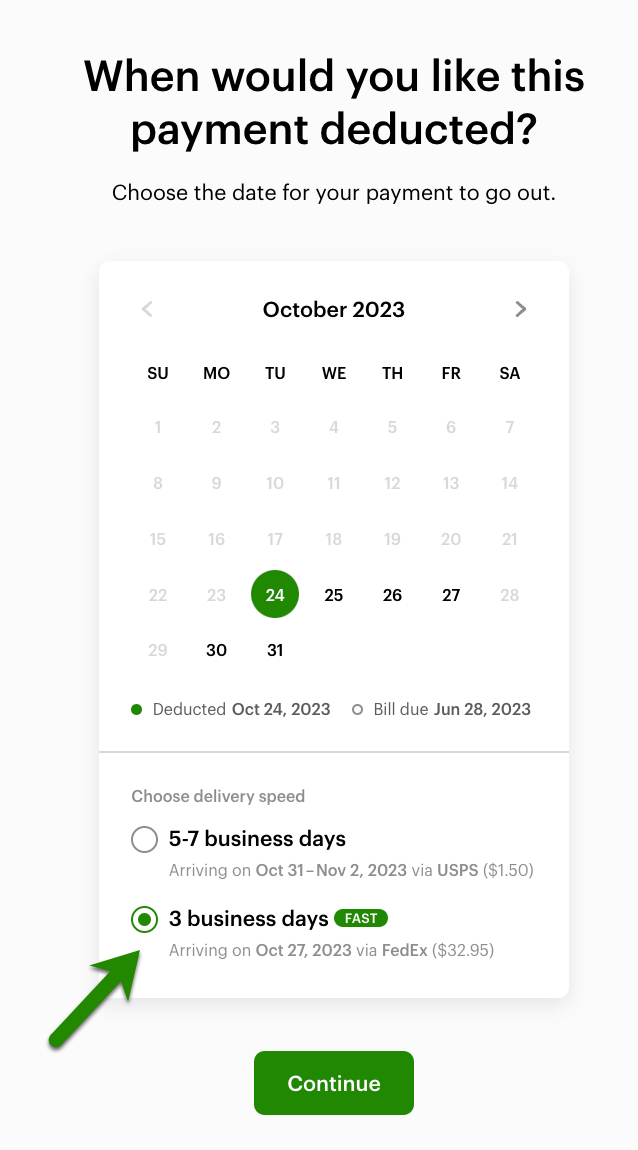Click the Bill due legend circle
This screenshot has width=638, height=1150.
tap(358, 710)
